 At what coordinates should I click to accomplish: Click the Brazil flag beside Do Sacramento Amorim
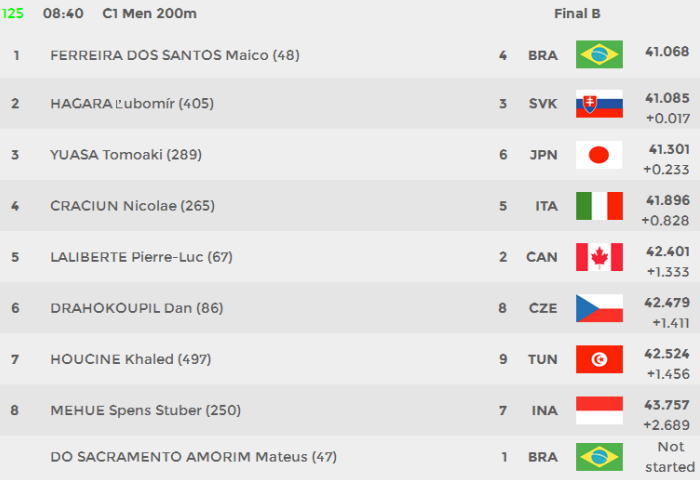click(599, 457)
